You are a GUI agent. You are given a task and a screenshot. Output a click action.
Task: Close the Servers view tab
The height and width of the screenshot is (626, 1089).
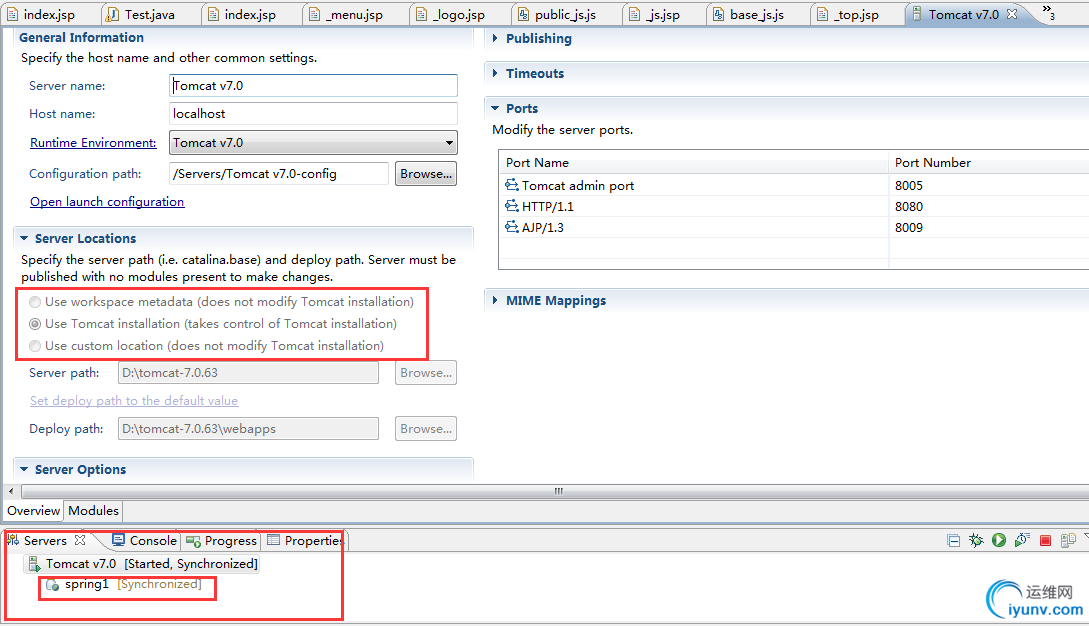[80, 540]
